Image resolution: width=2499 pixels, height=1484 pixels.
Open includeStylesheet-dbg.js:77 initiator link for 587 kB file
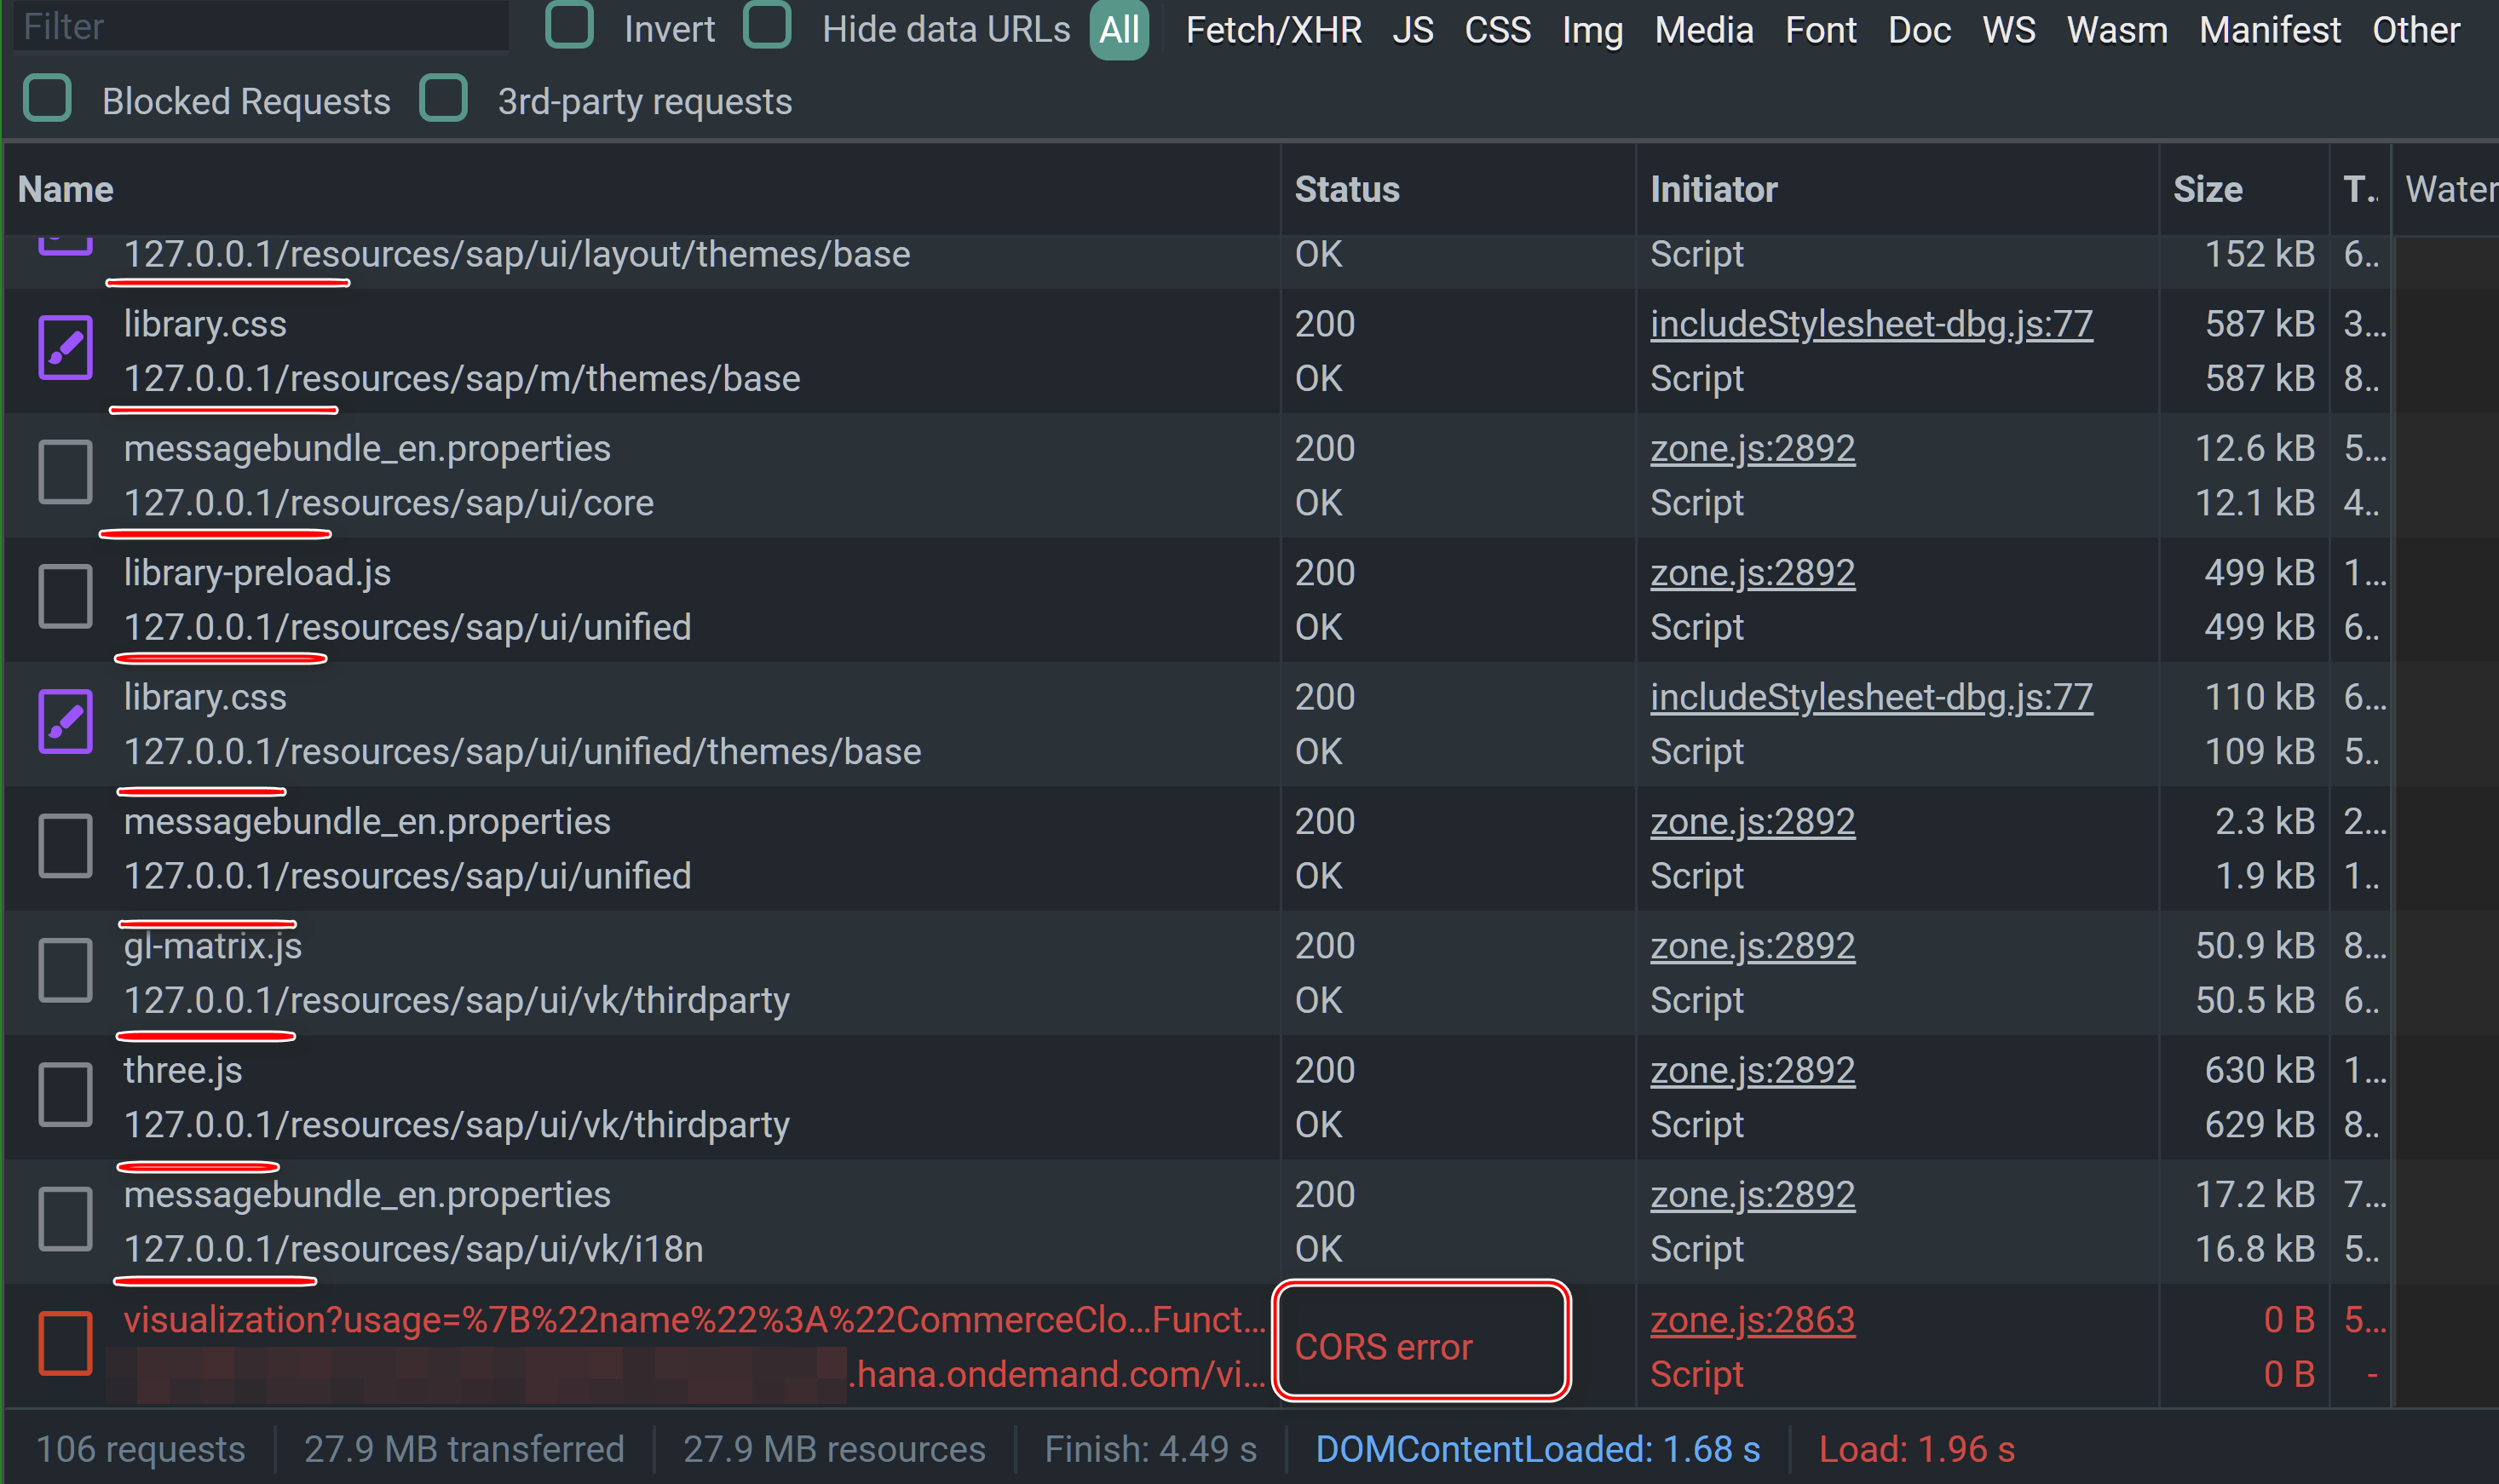[x=1870, y=324]
